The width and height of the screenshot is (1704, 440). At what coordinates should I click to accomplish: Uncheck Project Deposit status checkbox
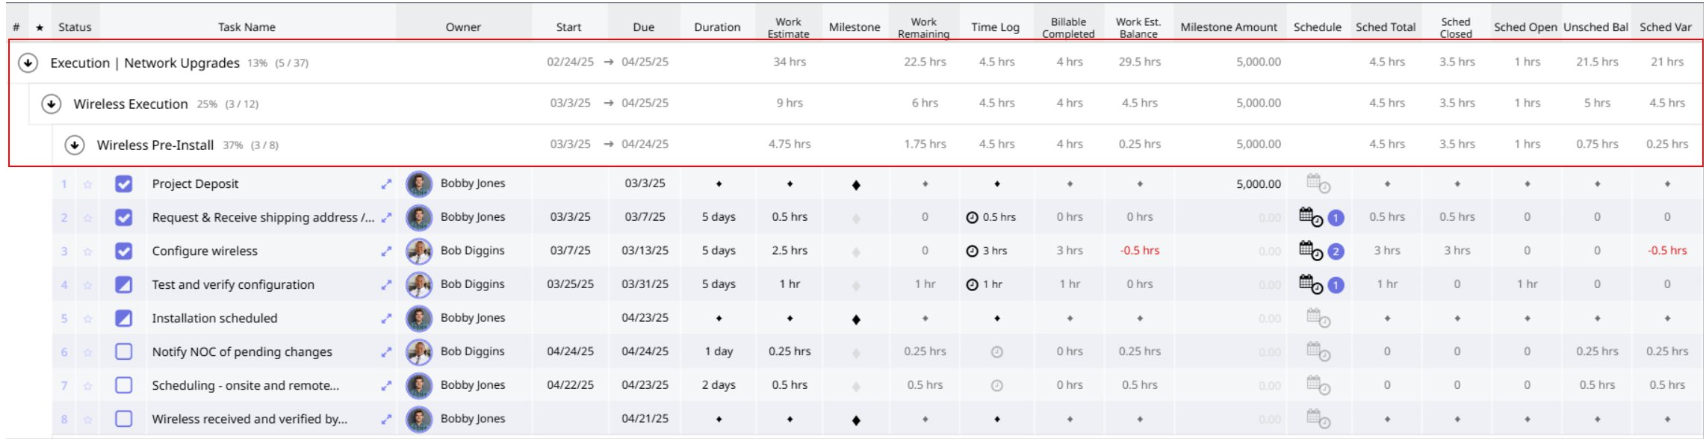coord(124,184)
